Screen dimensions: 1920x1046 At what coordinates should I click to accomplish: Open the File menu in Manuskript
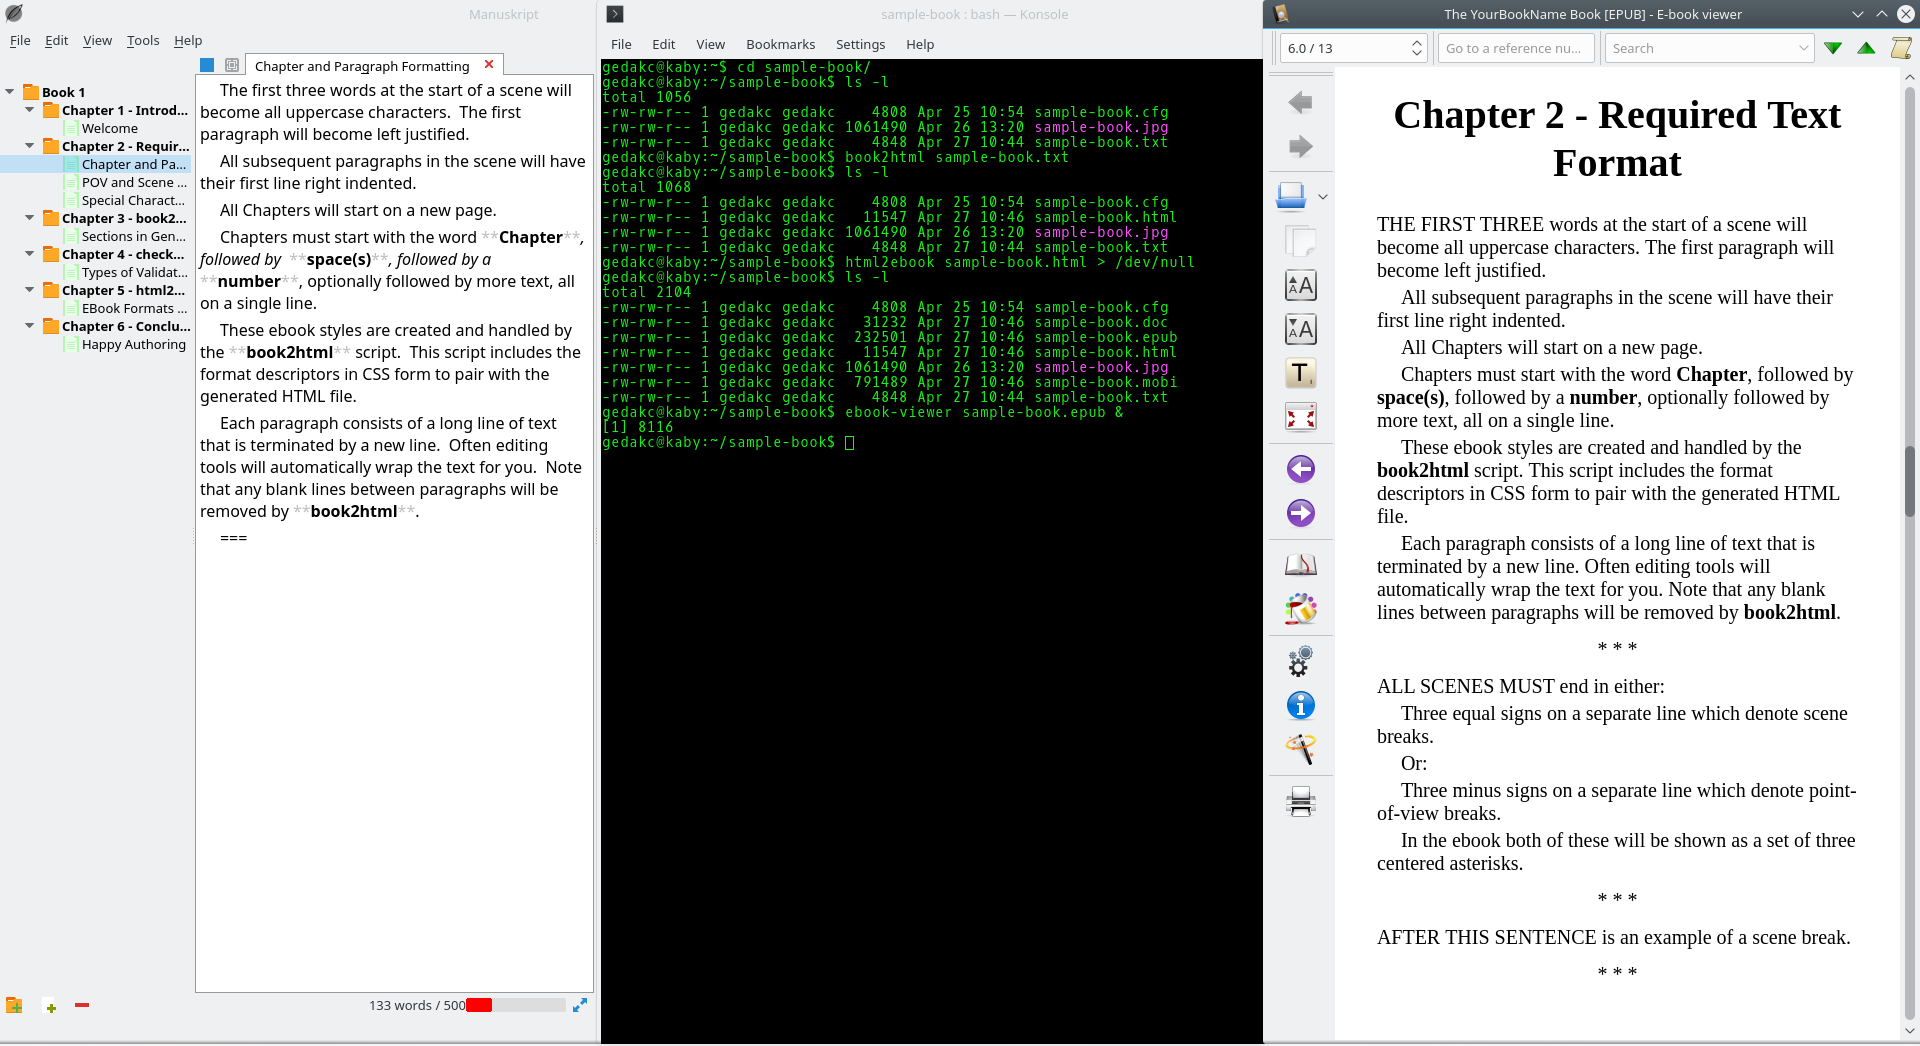[20, 40]
